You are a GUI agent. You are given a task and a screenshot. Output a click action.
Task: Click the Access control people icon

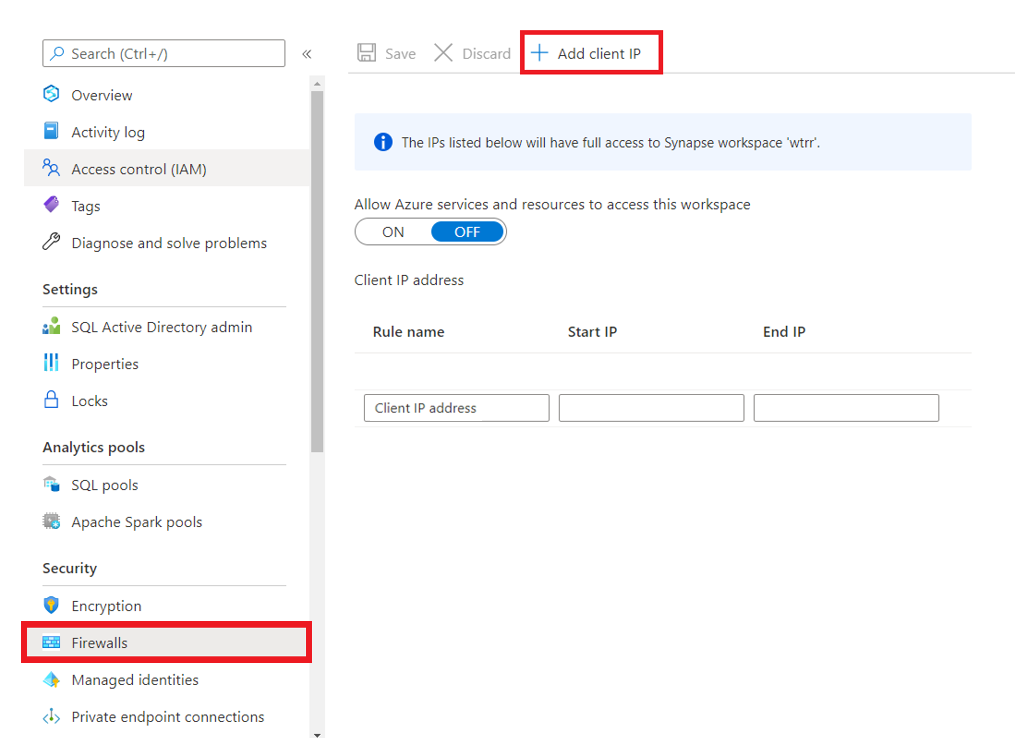(51, 168)
